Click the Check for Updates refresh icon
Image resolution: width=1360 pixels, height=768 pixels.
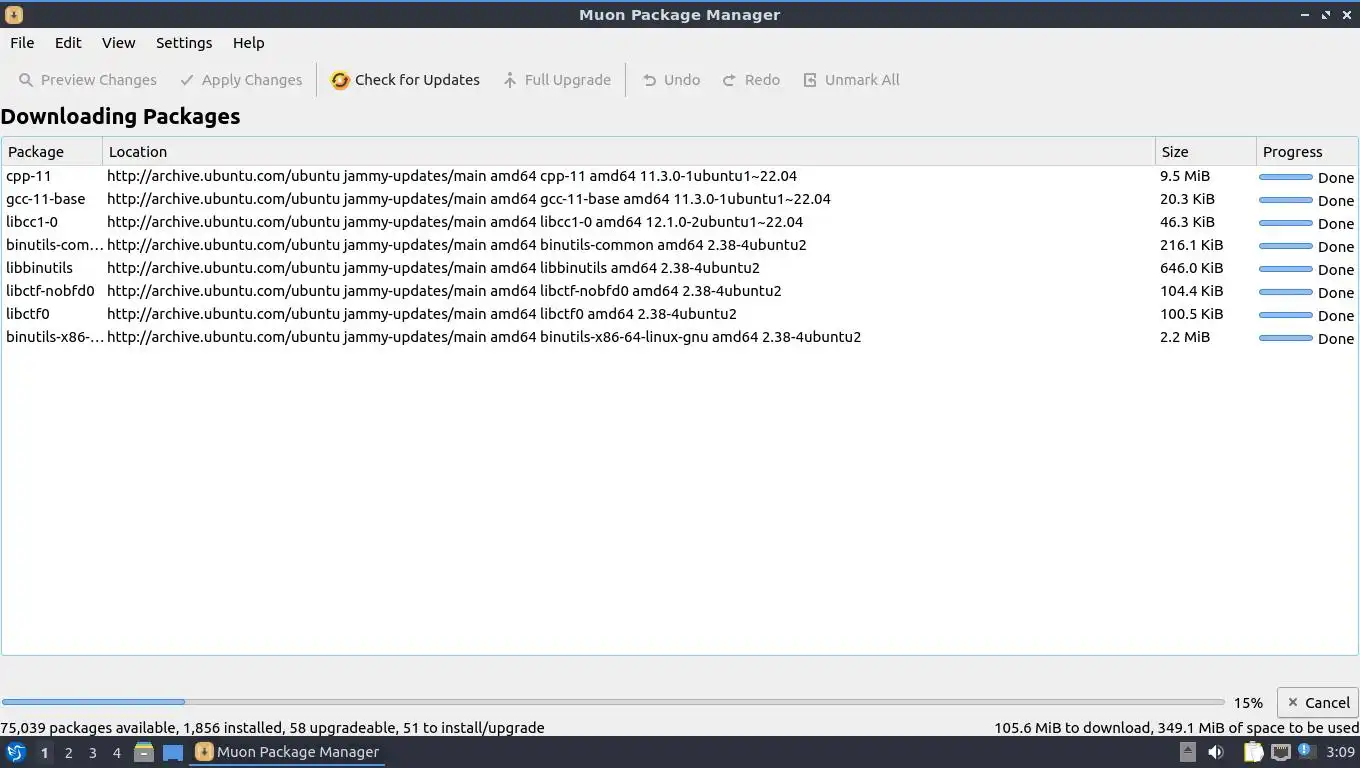pos(340,80)
